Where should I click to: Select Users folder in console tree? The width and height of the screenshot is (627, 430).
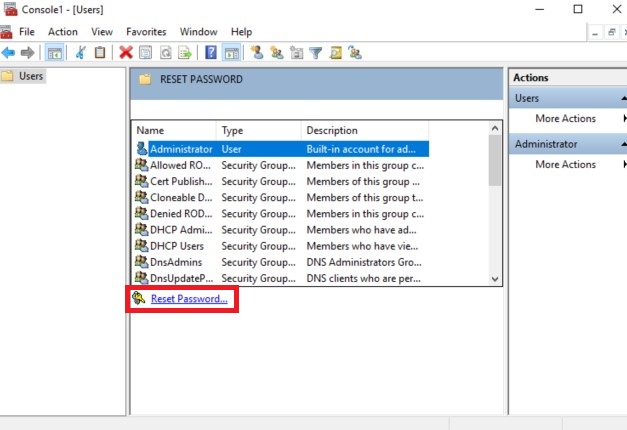tap(23, 76)
